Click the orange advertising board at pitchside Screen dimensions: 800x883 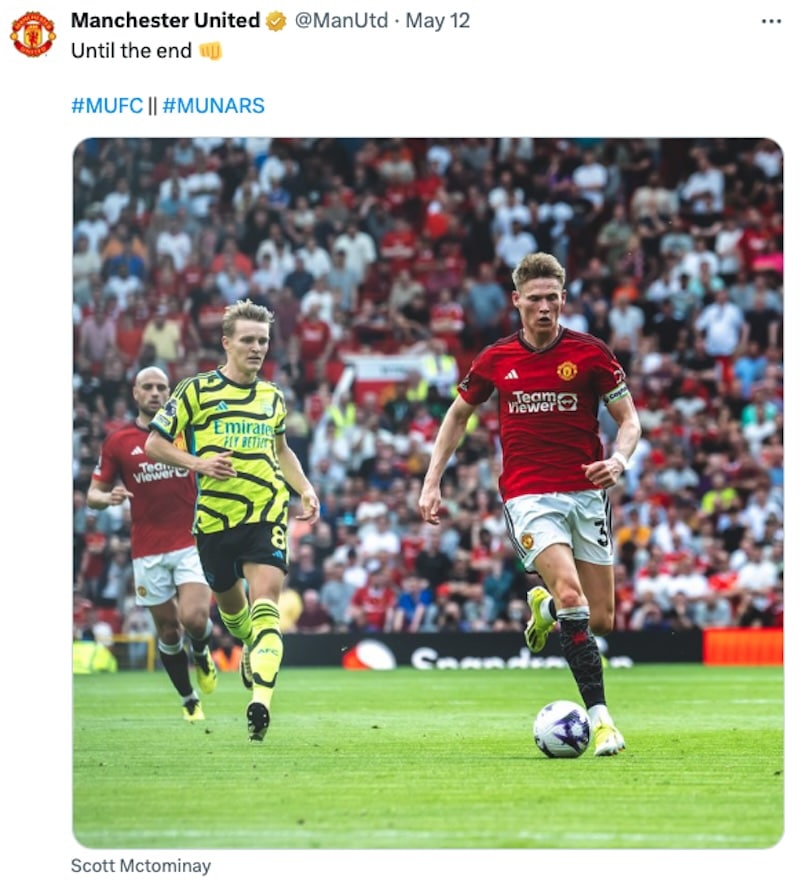pos(743,646)
